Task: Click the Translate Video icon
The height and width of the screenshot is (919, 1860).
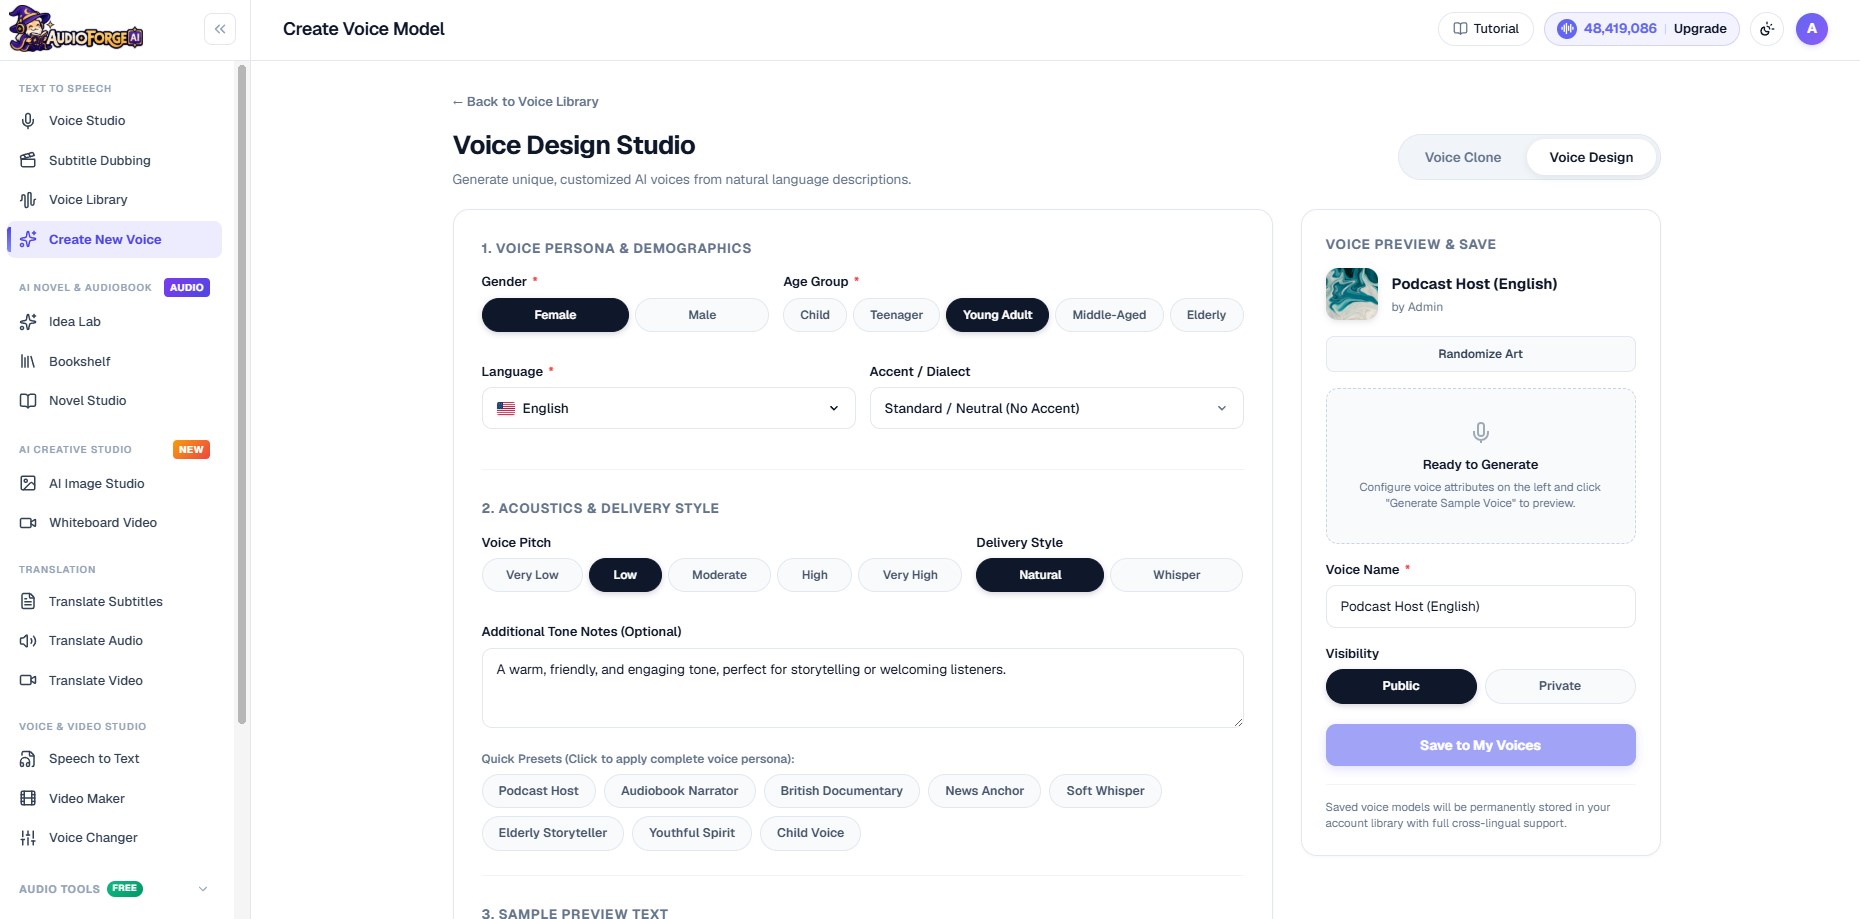Action: pyautogui.click(x=28, y=680)
